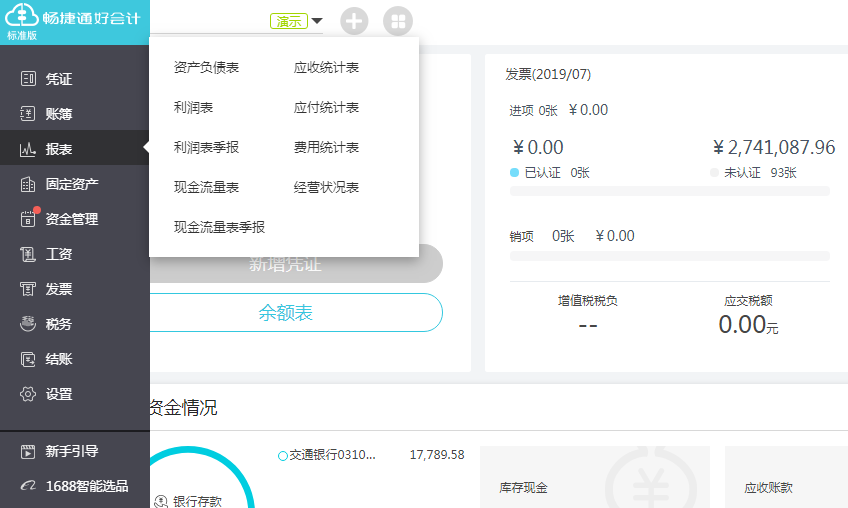Click the 凭证 sidebar icon

point(28,78)
